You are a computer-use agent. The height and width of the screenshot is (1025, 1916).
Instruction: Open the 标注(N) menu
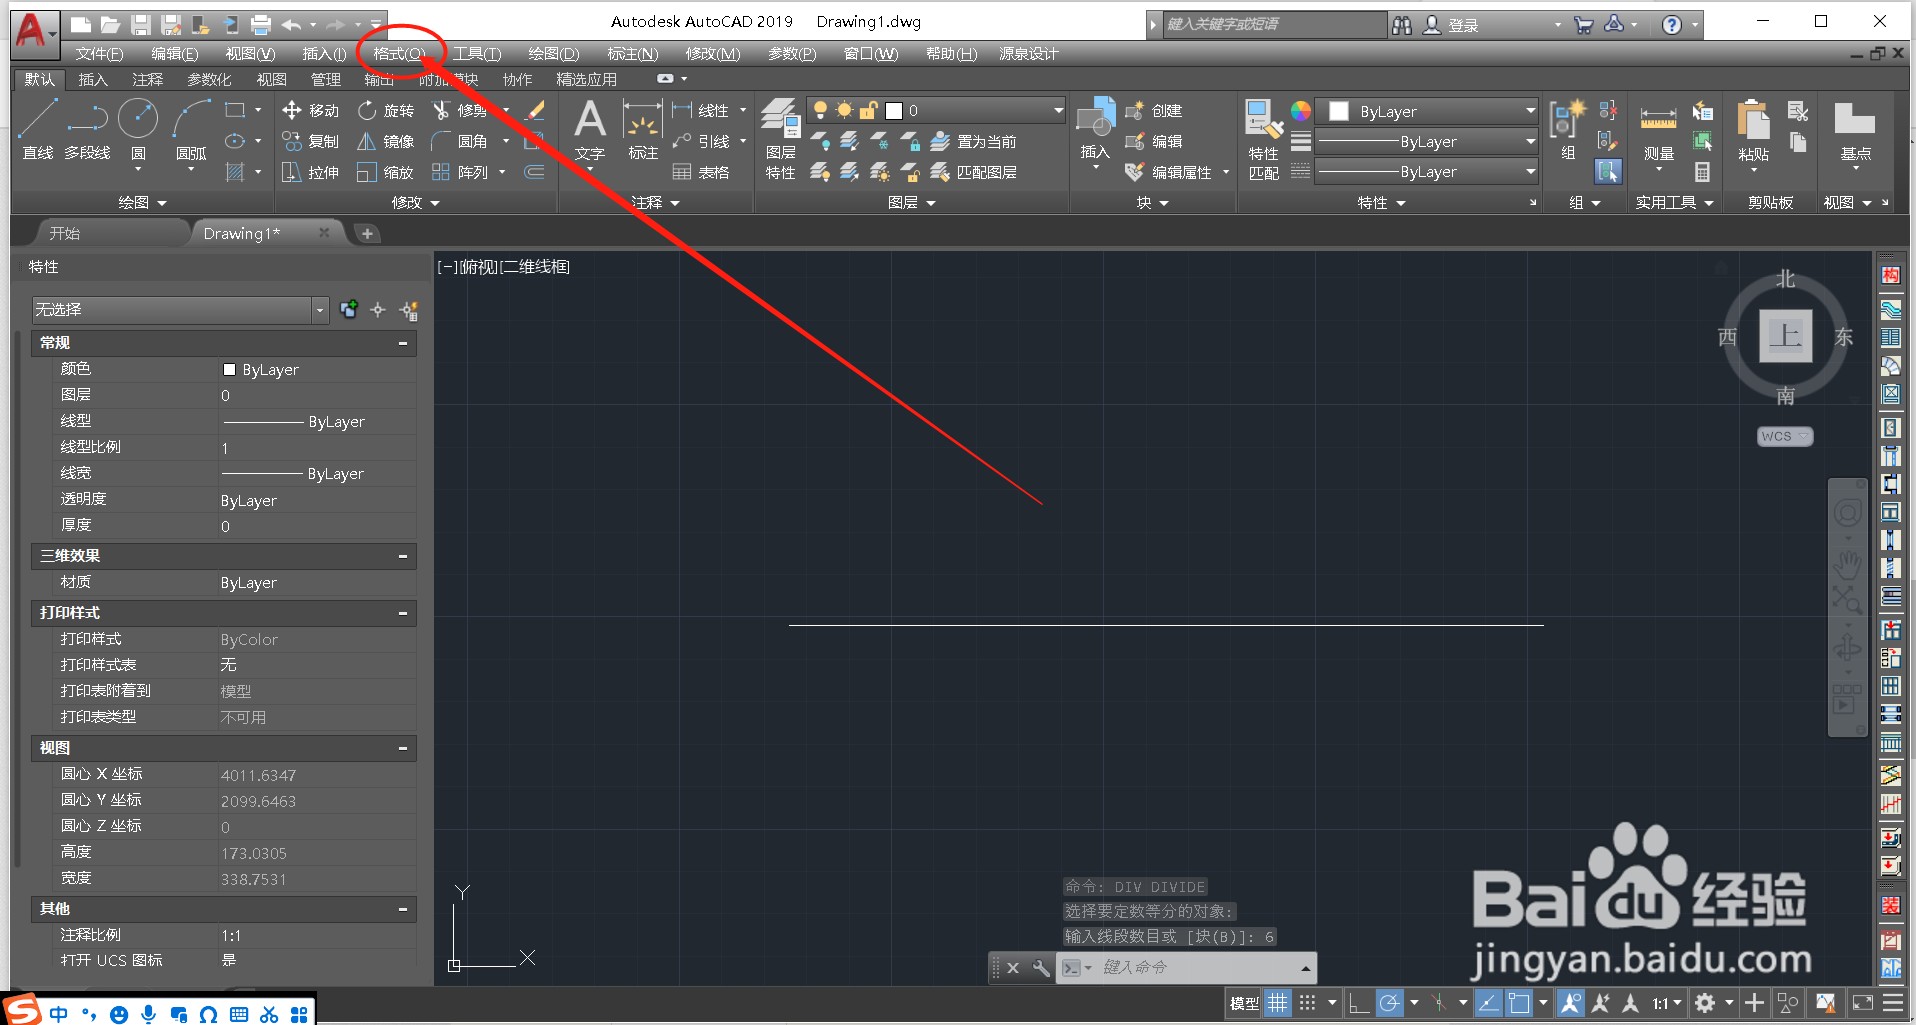click(x=632, y=54)
